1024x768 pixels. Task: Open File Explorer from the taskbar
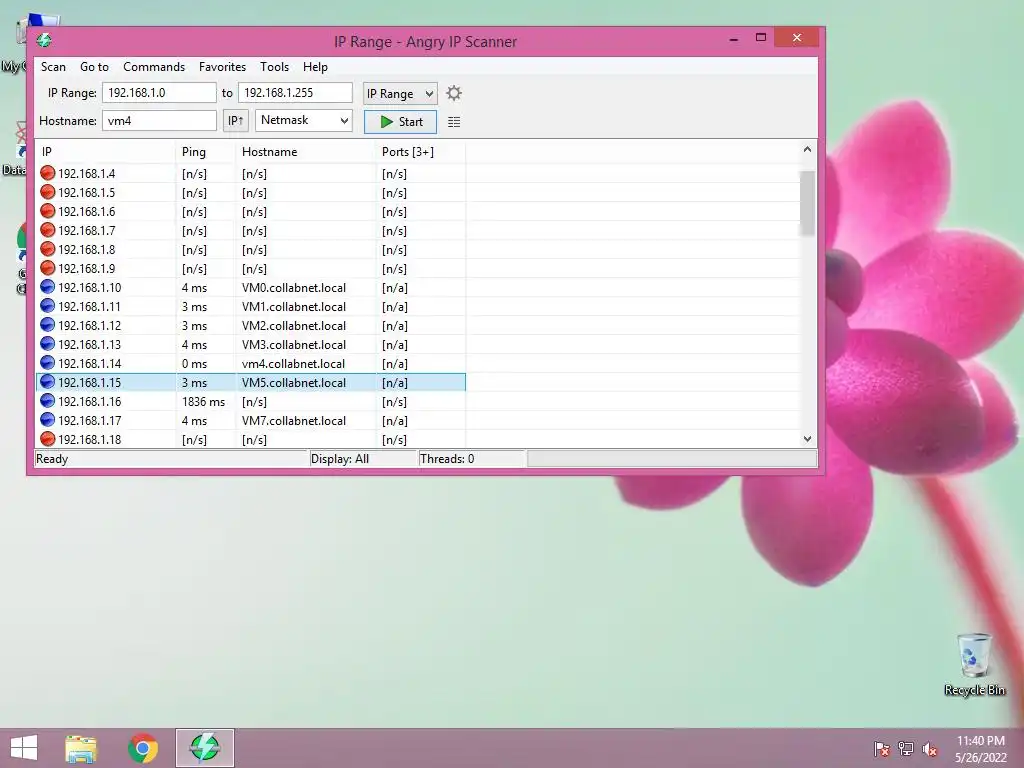coord(81,748)
